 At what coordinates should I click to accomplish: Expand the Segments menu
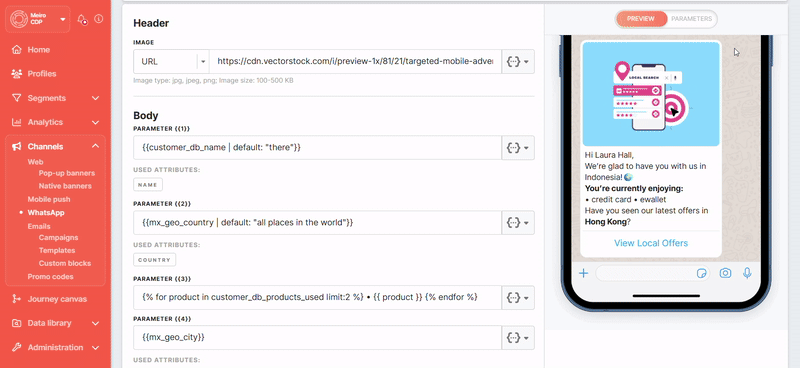pos(95,98)
